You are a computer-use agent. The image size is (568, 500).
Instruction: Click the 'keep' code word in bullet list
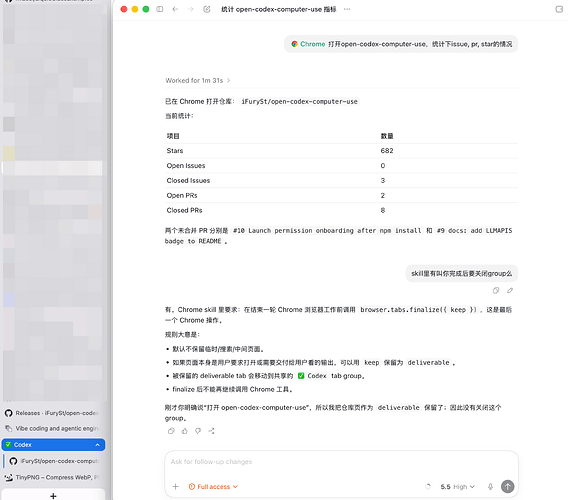coord(372,363)
